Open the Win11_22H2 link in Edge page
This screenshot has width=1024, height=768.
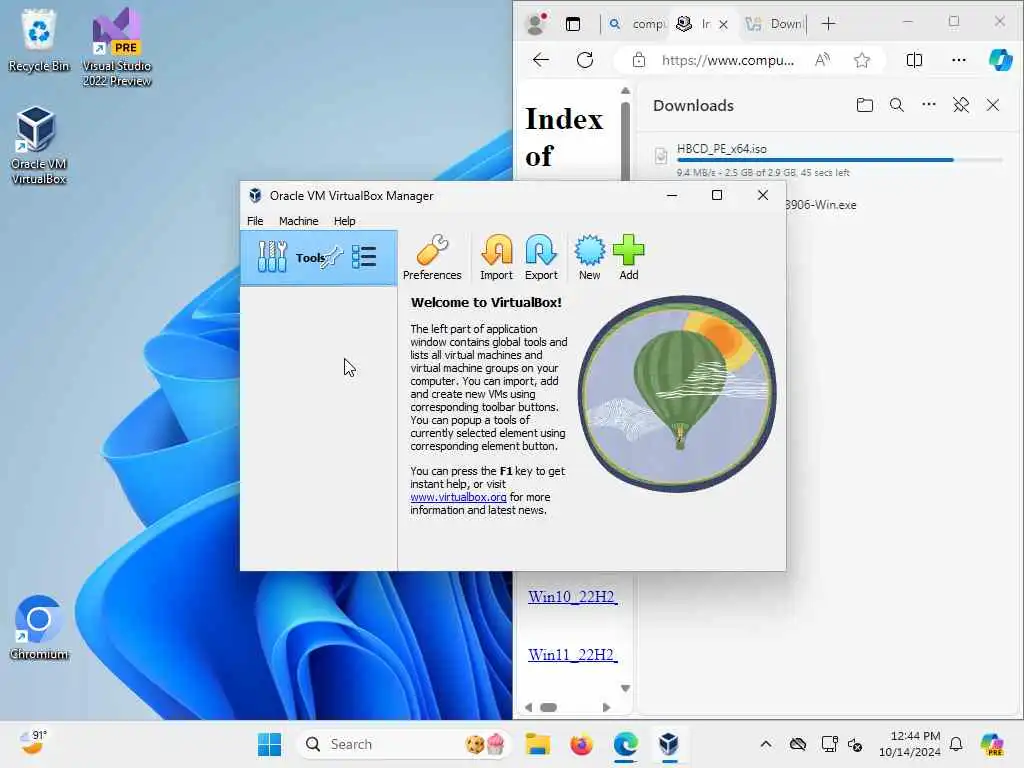572,654
